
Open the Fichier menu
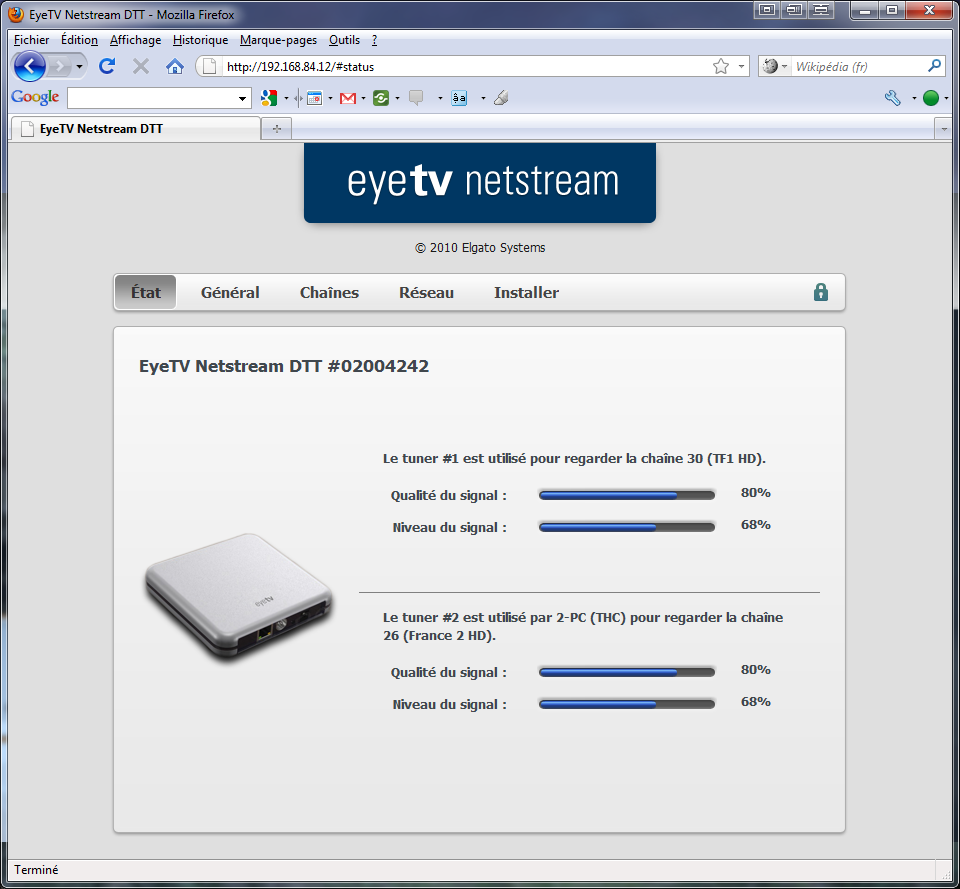(x=31, y=40)
